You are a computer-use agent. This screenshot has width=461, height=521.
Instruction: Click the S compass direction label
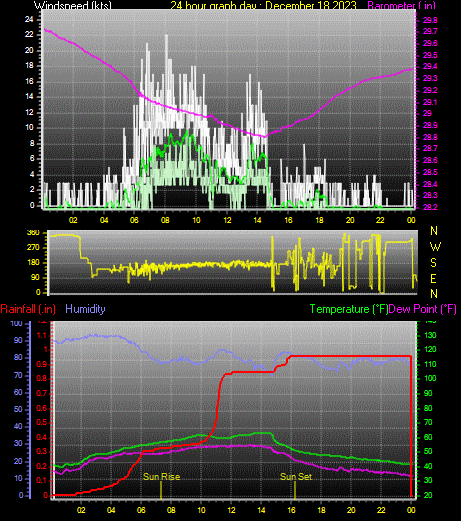pyautogui.click(x=433, y=263)
